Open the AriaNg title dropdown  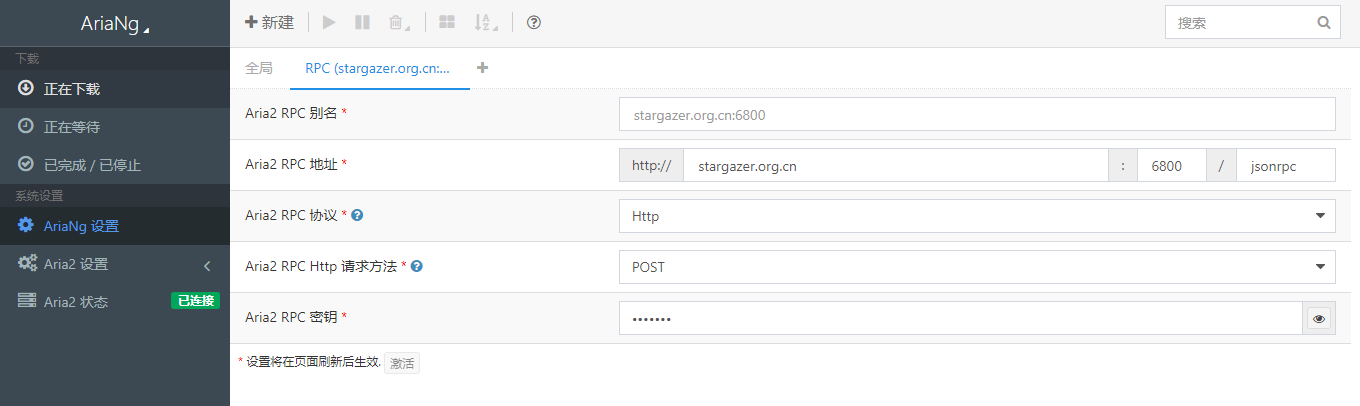pos(115,24)
